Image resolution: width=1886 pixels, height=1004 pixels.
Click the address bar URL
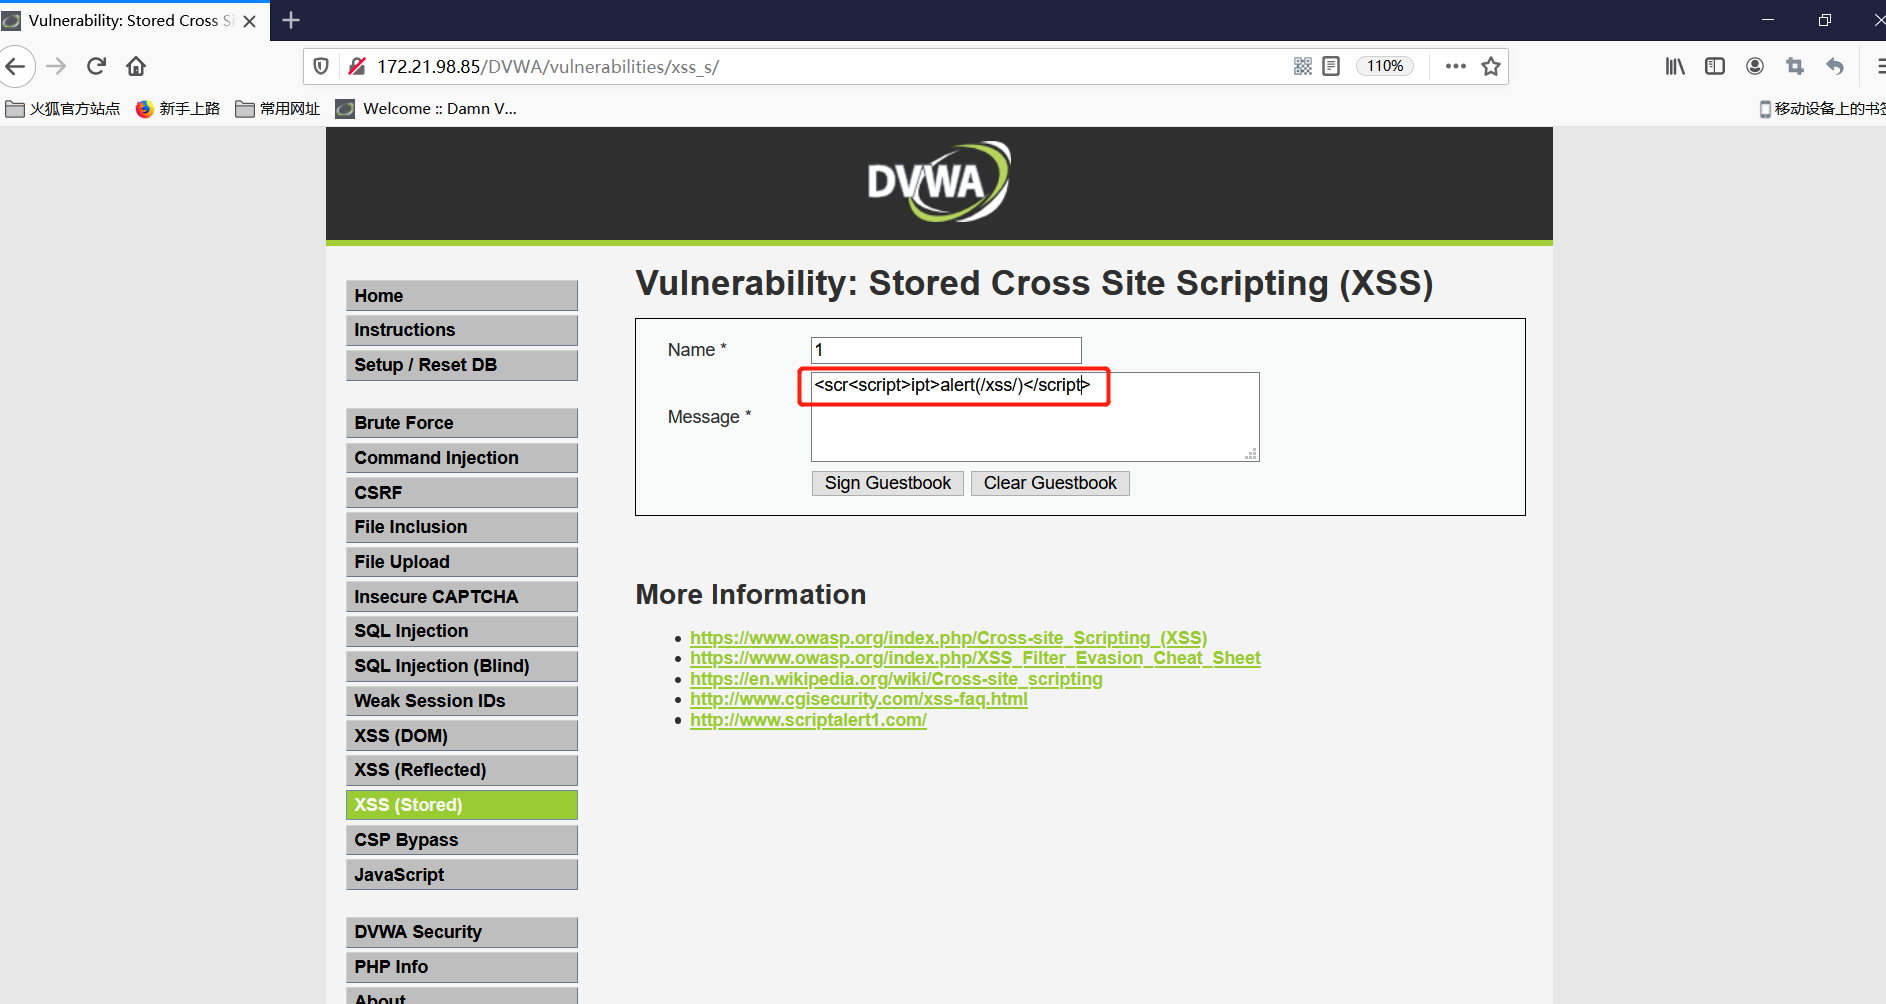(x=548, y=66)
